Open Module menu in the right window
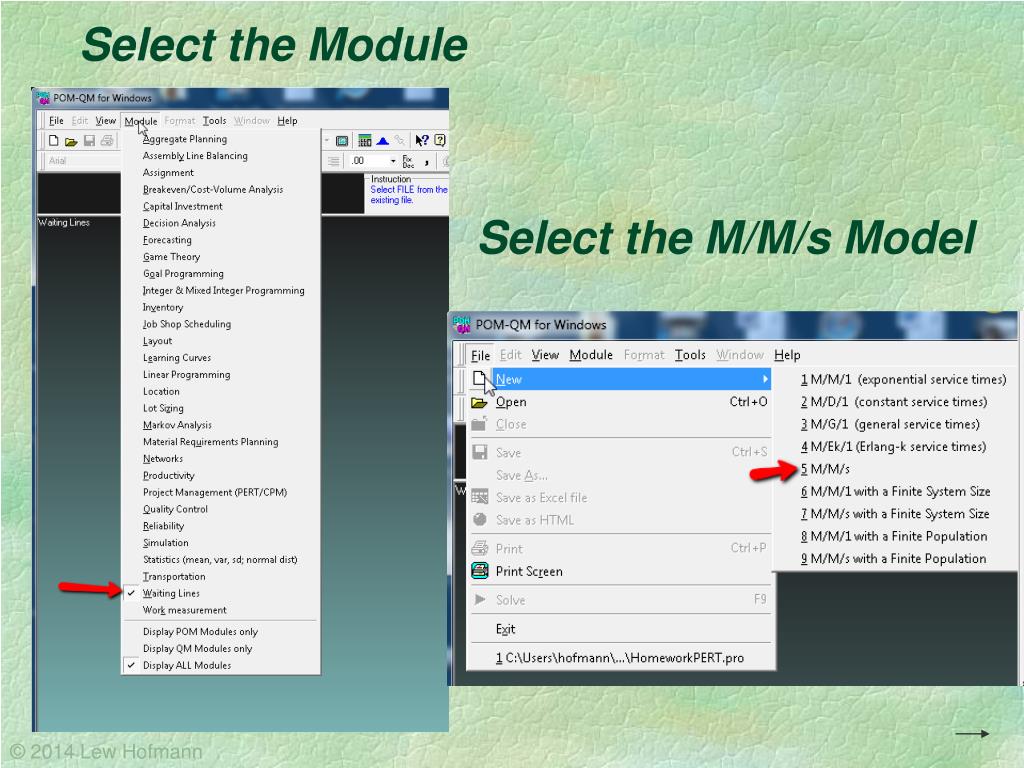 (x=591, y=355)
